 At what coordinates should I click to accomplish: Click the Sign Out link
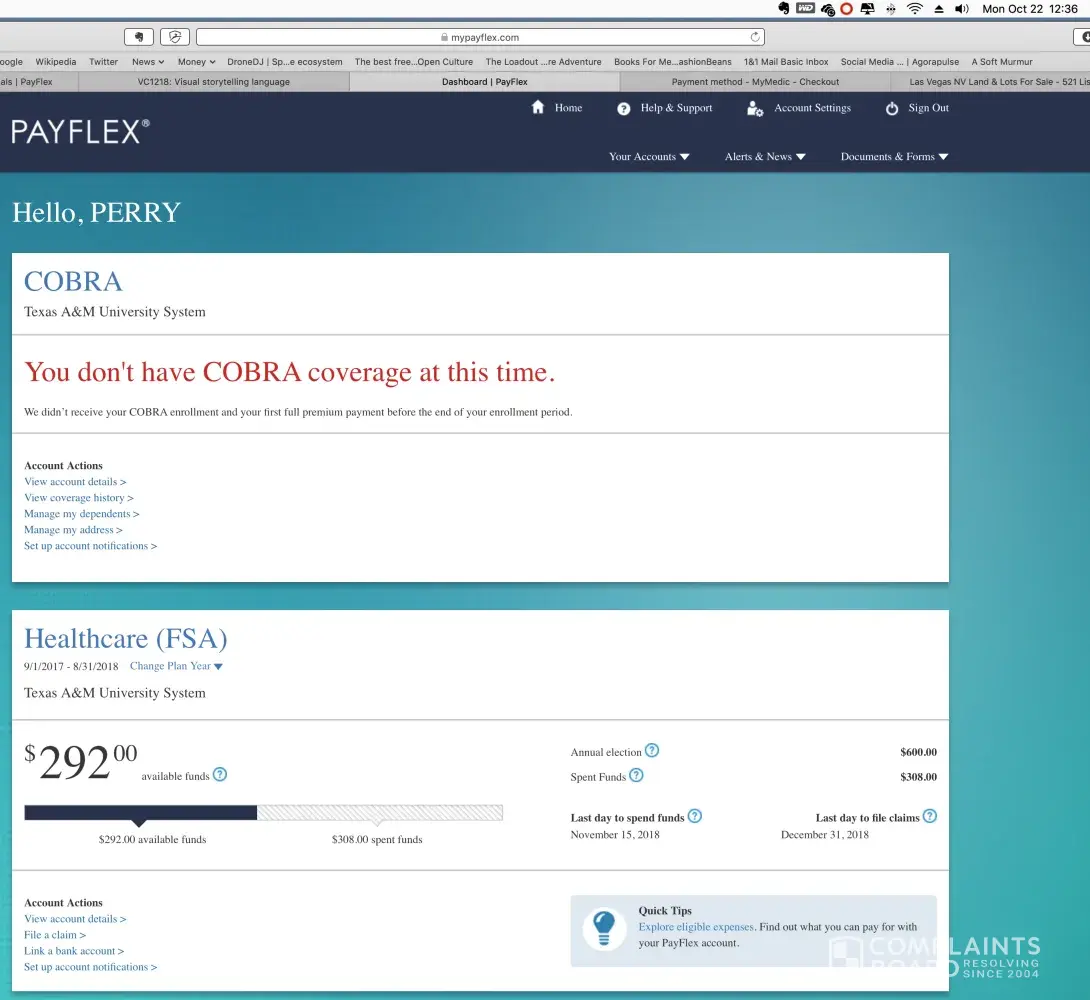[x=928, y=108]
